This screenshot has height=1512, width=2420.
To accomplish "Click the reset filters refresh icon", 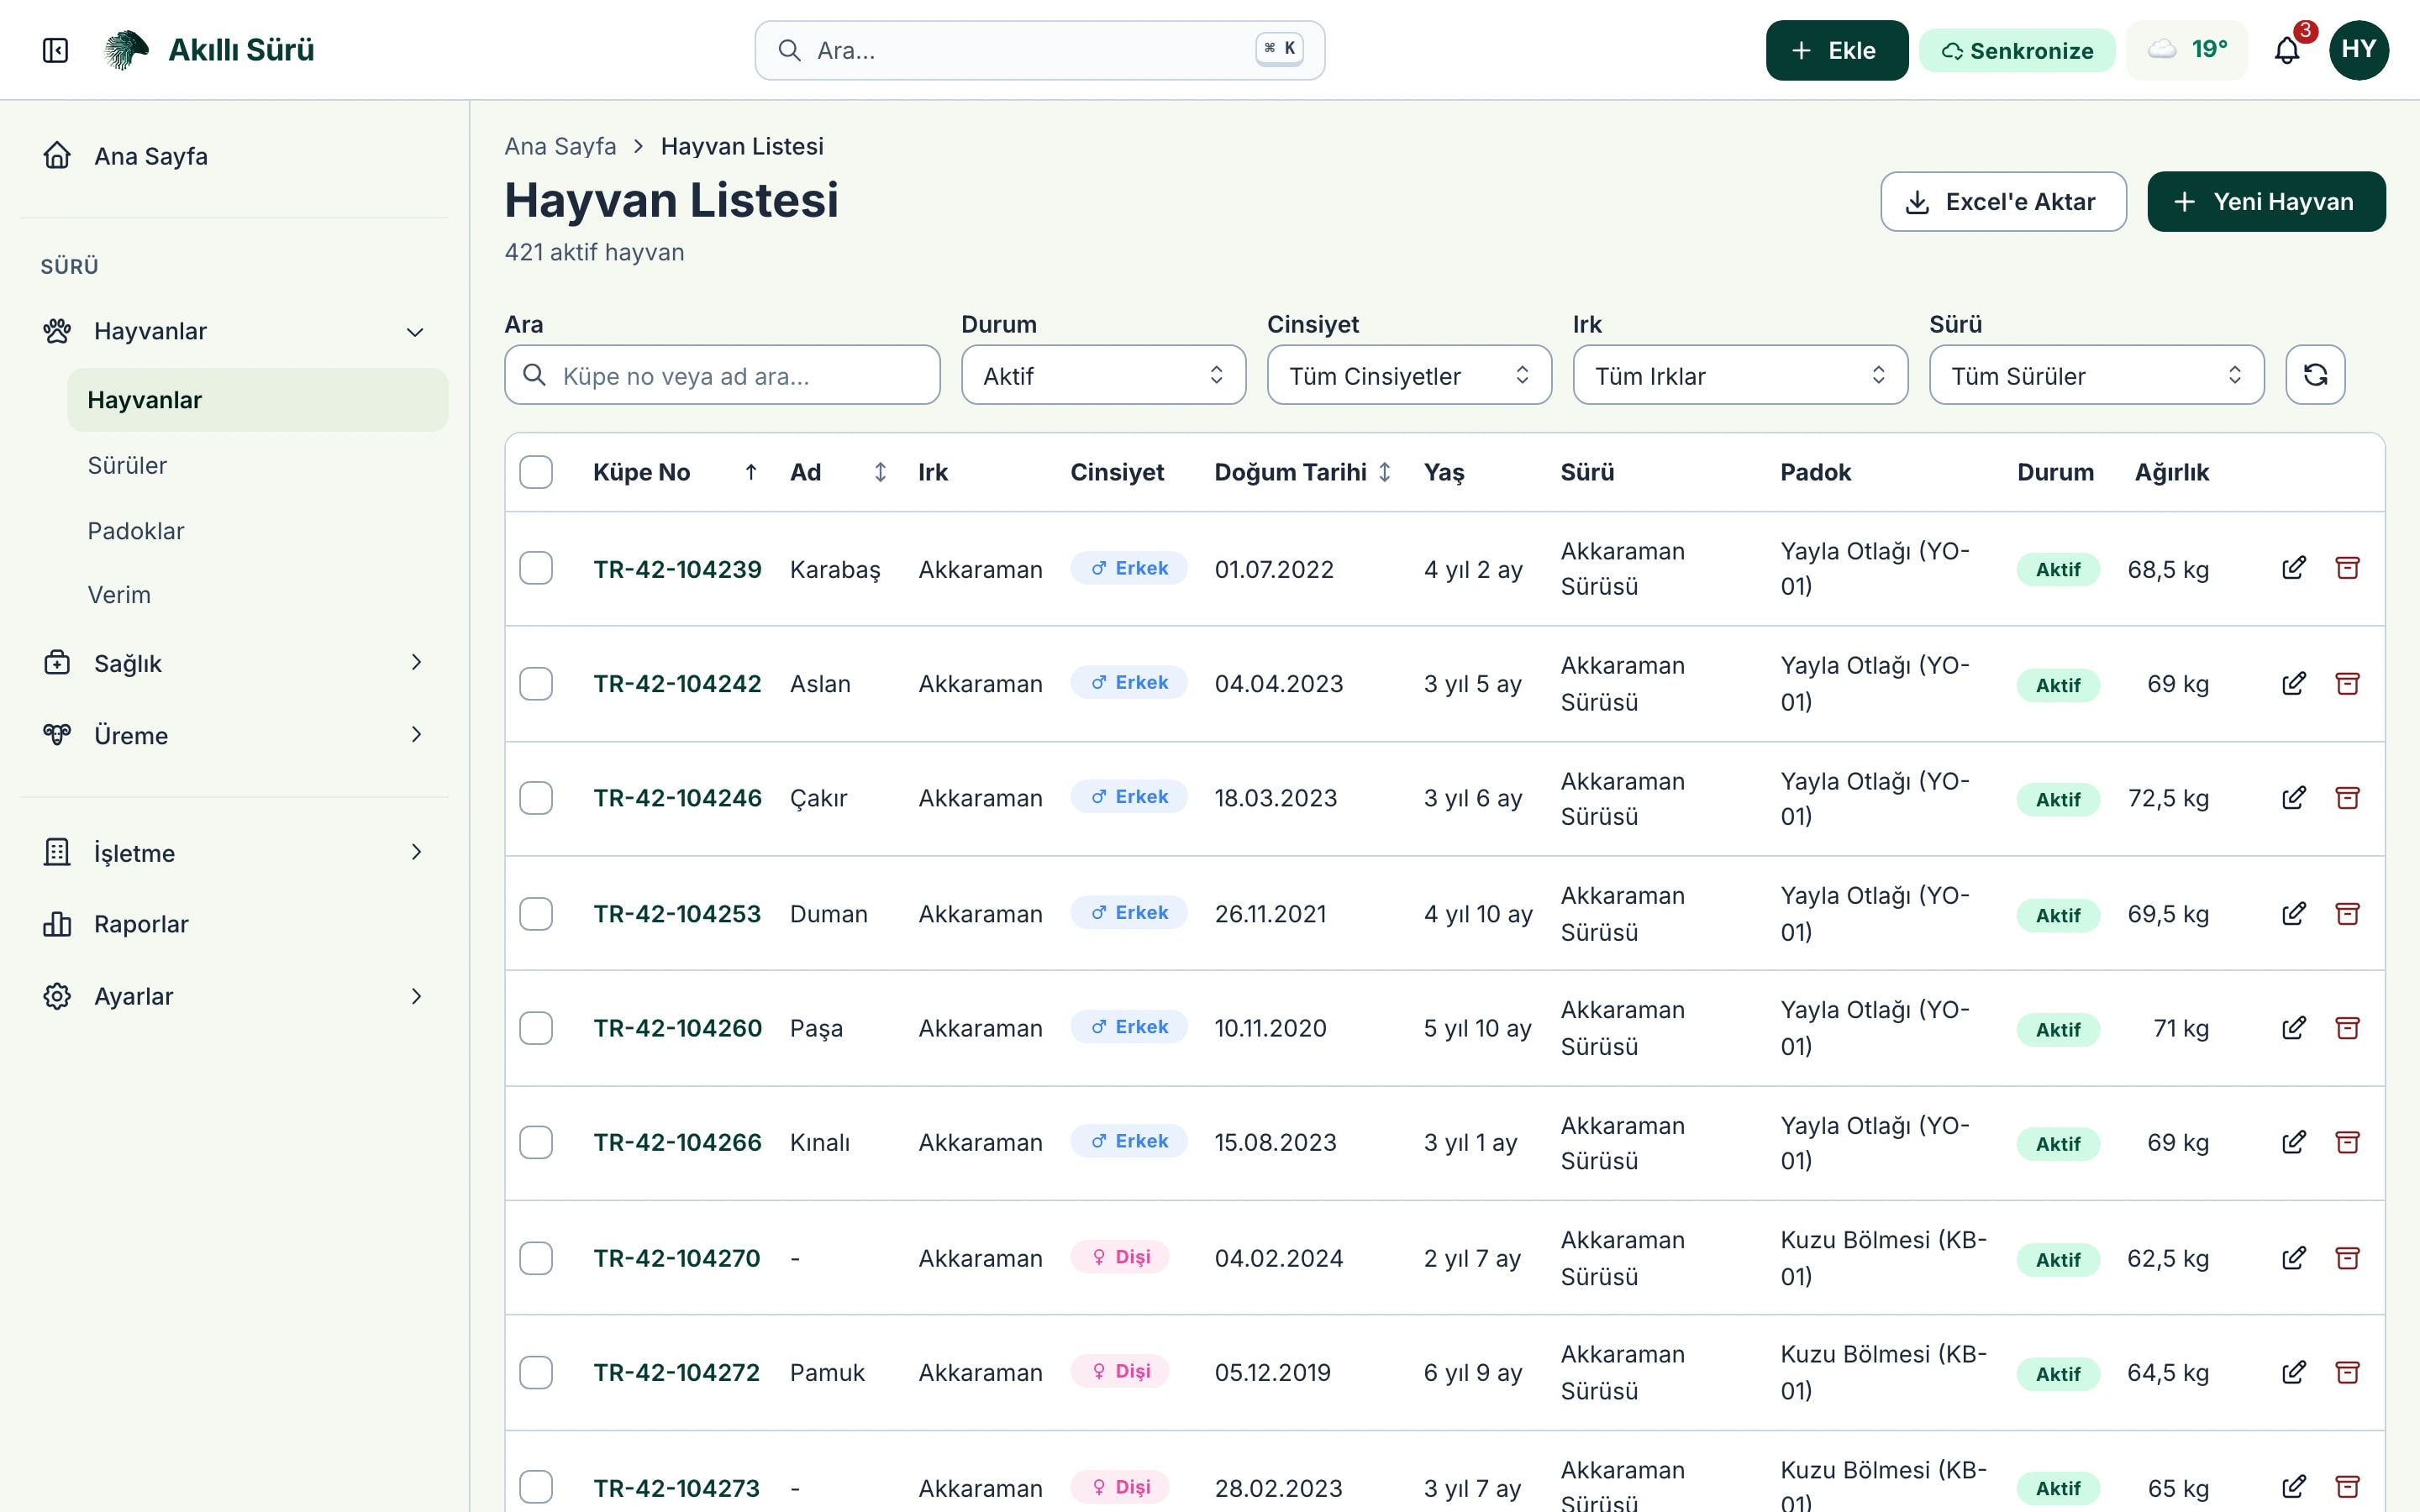I will (x=2315, y=375).
